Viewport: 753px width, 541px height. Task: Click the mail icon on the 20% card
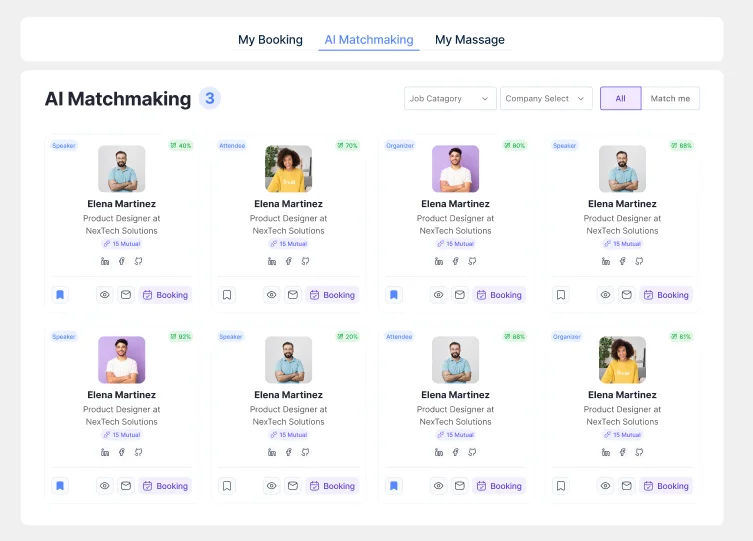click(x=293, y=486)
